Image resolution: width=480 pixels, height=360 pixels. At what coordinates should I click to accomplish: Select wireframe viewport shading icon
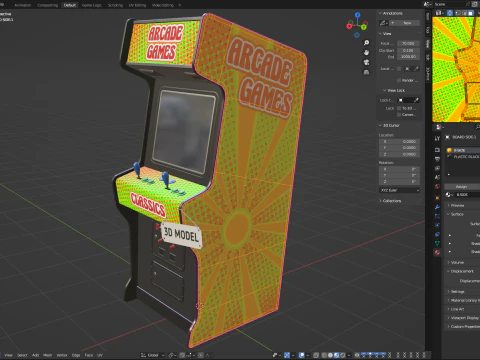pyautogui.click(x=324, y=355)
